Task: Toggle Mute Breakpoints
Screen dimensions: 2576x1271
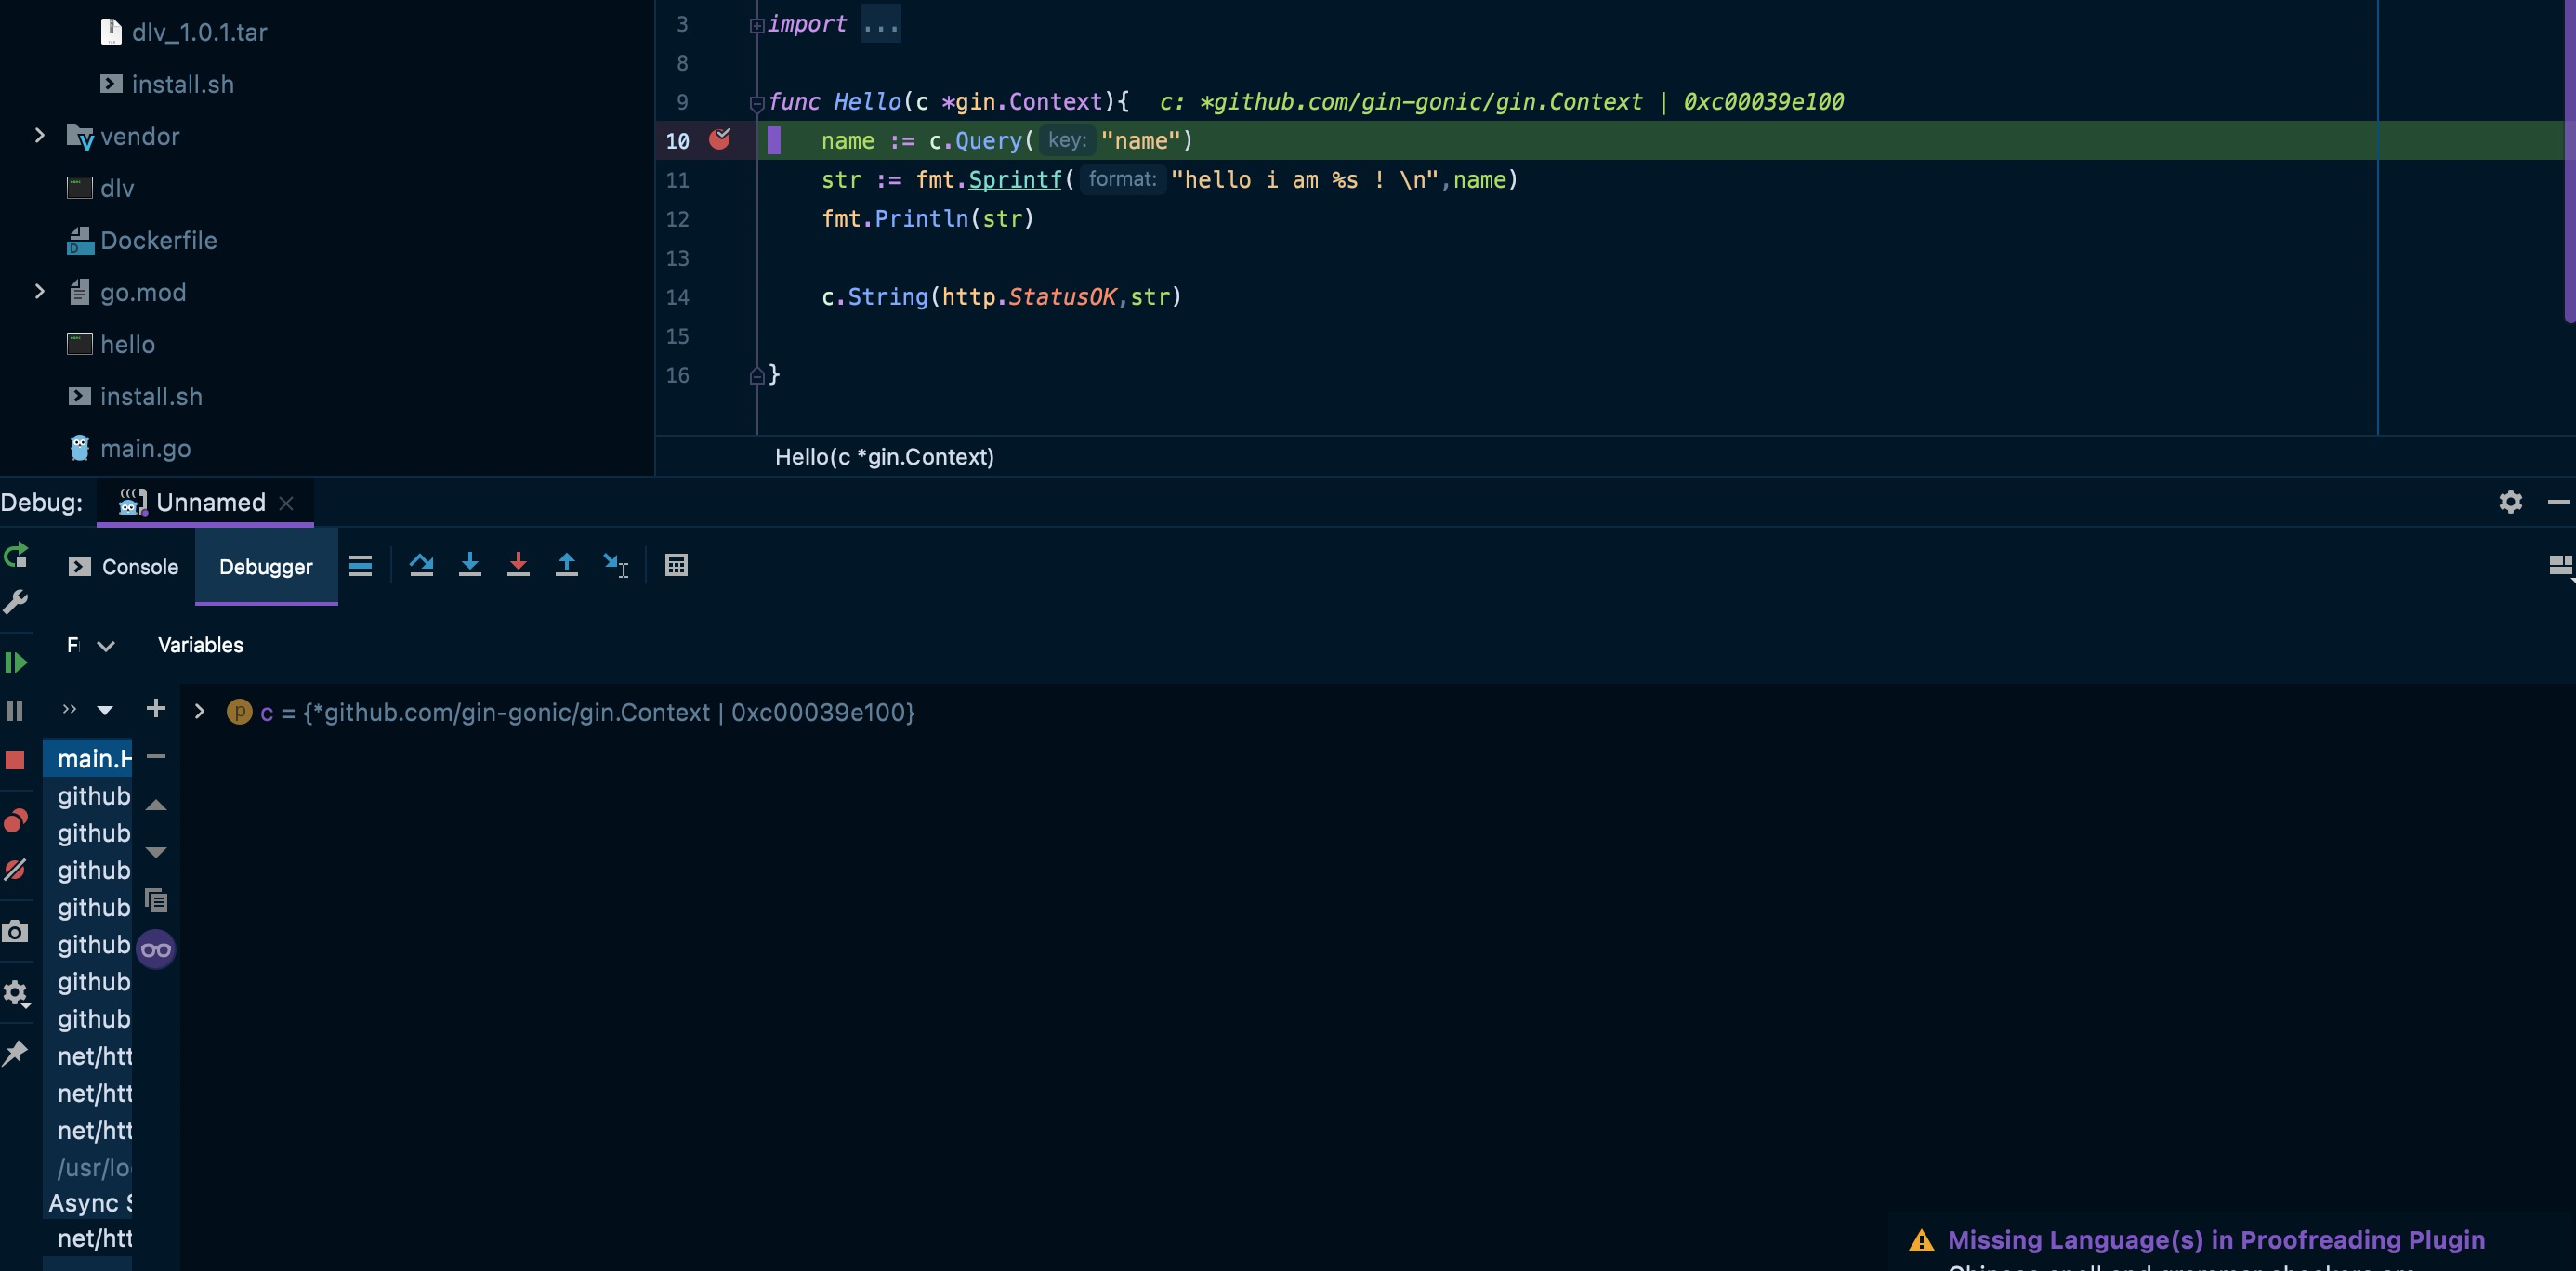Action: (15, 870)
